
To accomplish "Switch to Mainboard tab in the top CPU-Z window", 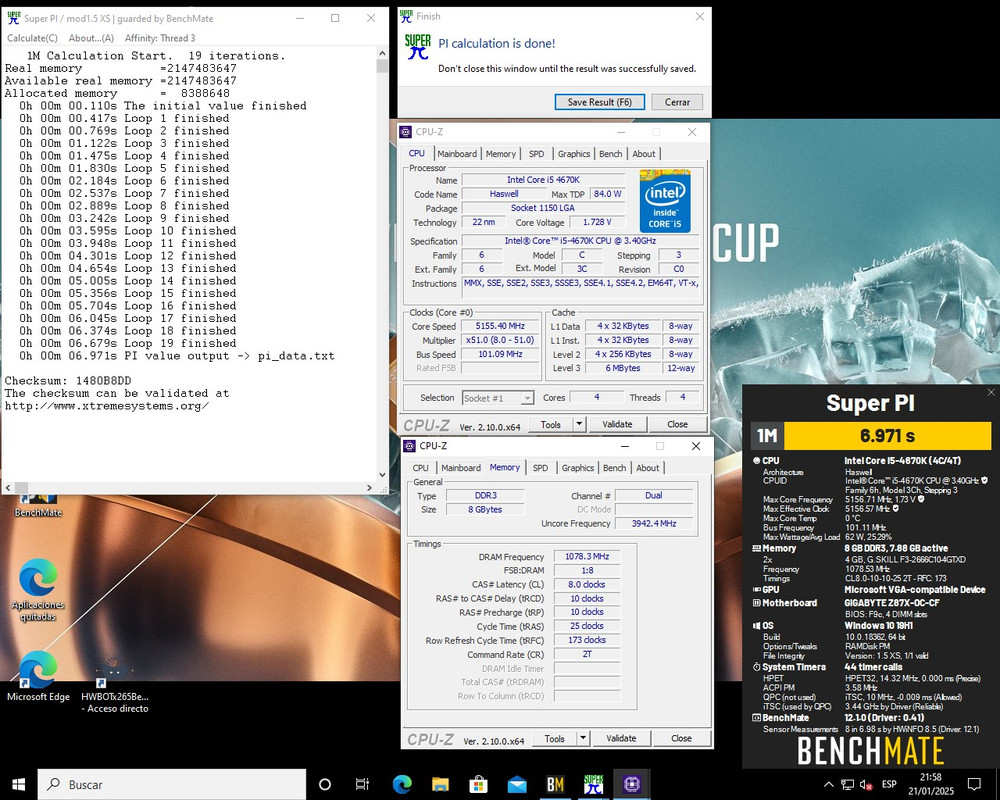I will pyautogui.click(x=457, y=154).
